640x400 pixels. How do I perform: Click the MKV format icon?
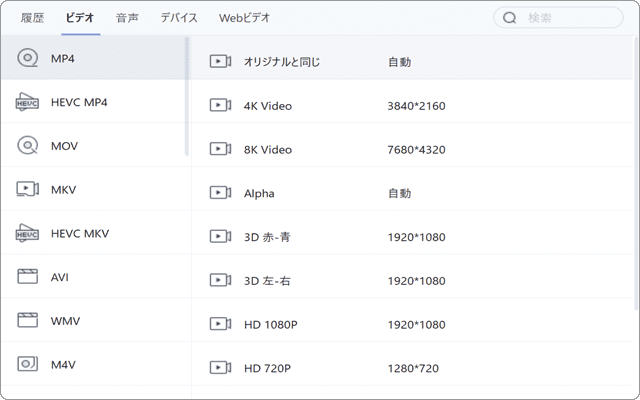pyautogui.click(x=27, y=189)
